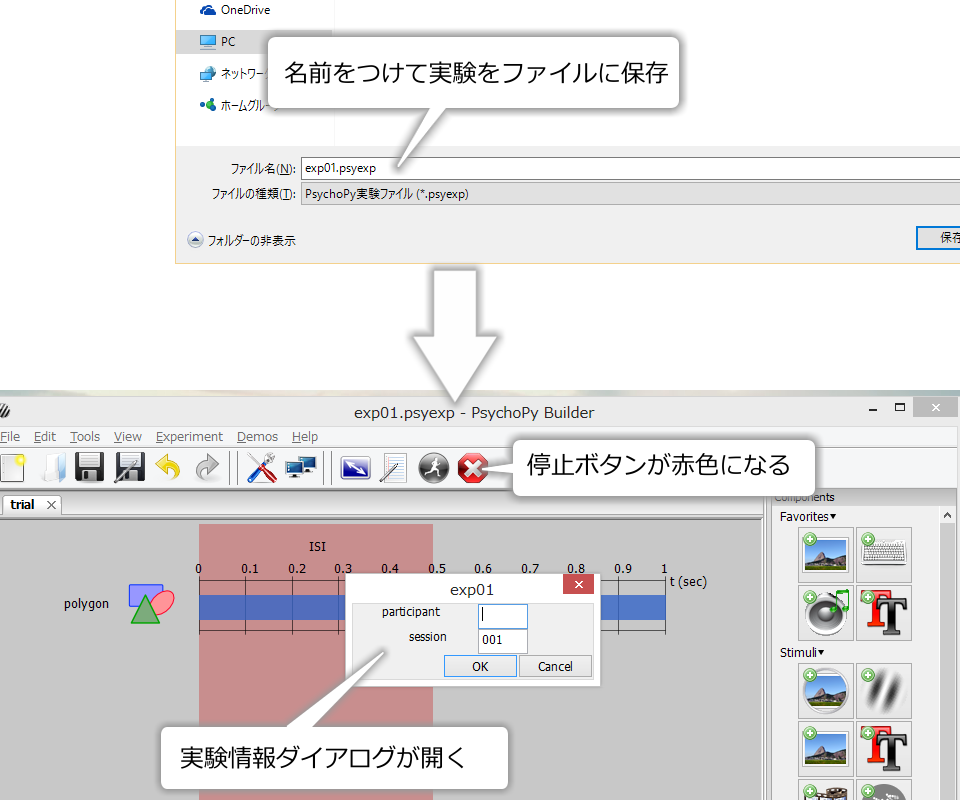This screenshot has height=800, width=960.
Task: Redo the last action
Action: coord(208,468)
